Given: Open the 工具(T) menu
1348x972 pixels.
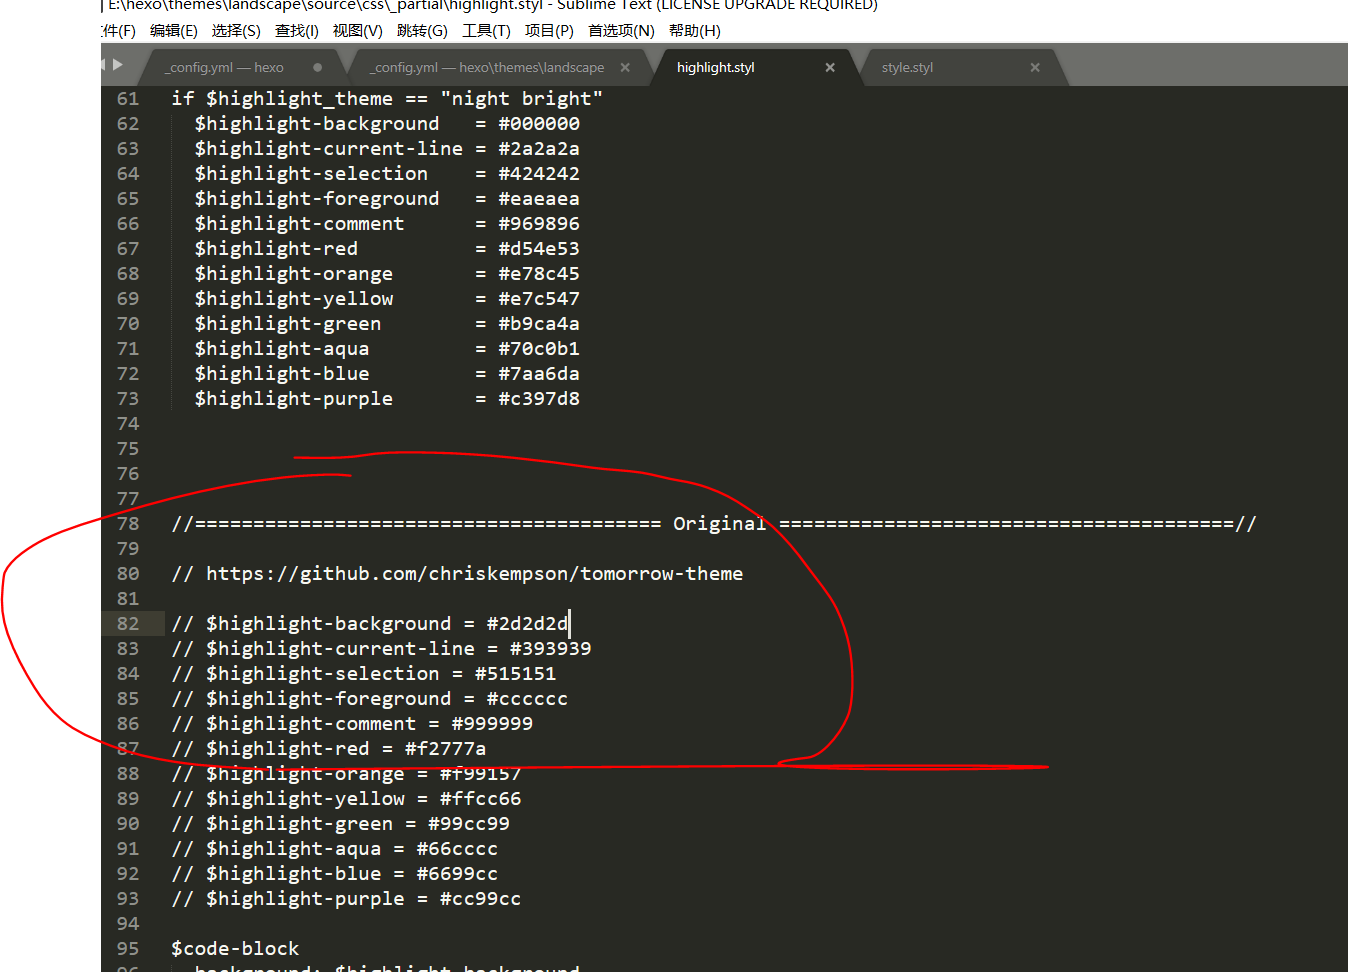Looking at the screenshot, I should click(x=486, y=31).
